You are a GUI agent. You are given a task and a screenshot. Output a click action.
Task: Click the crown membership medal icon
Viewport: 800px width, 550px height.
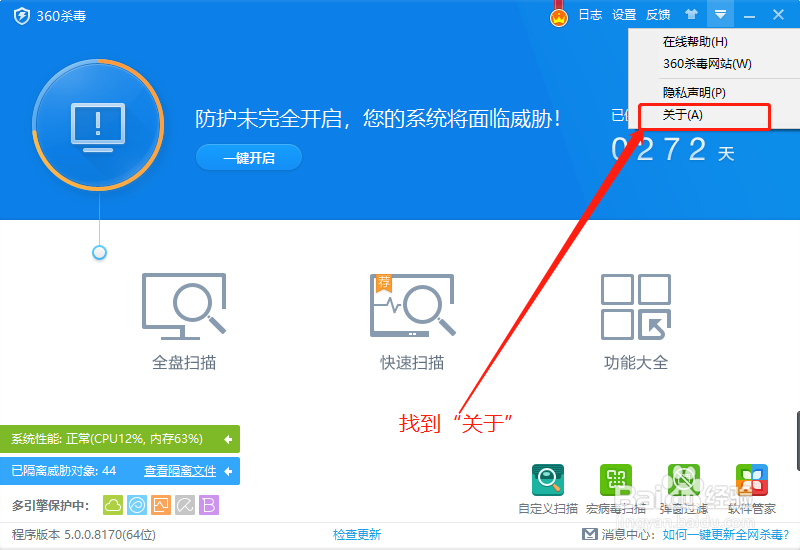559,18
